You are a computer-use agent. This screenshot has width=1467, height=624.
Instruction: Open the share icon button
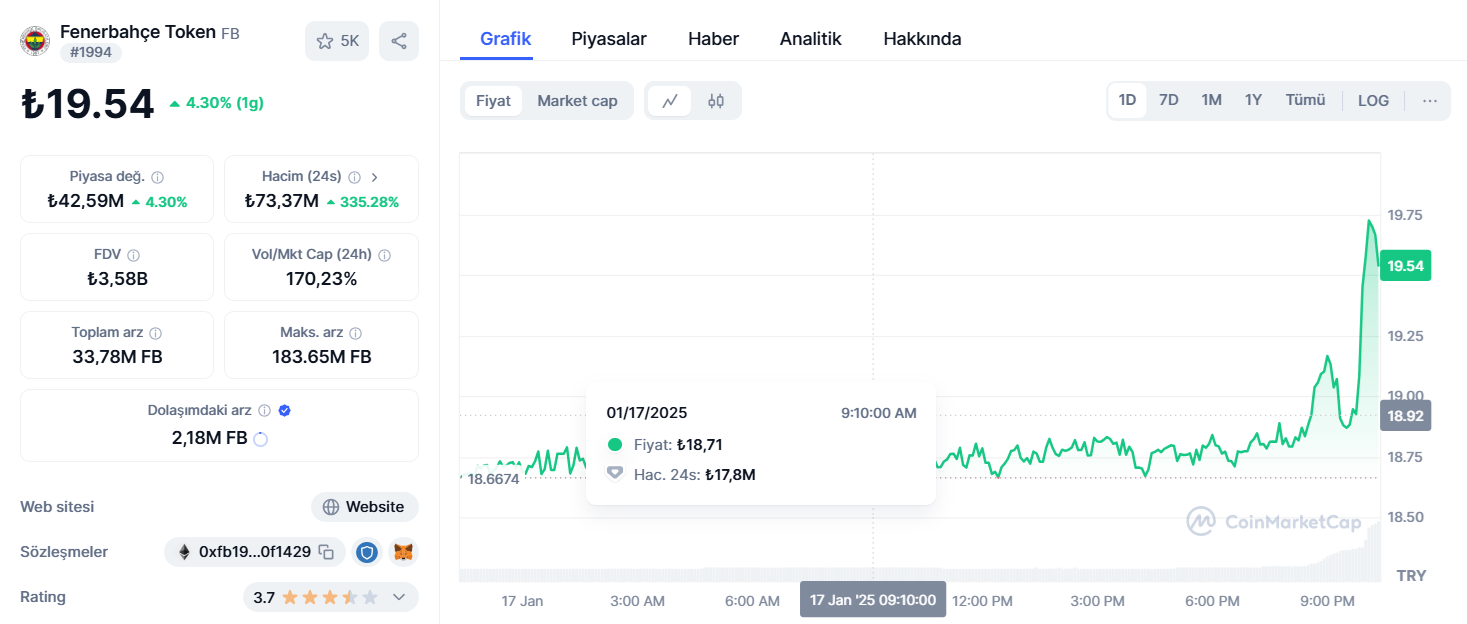coord(399,41)
